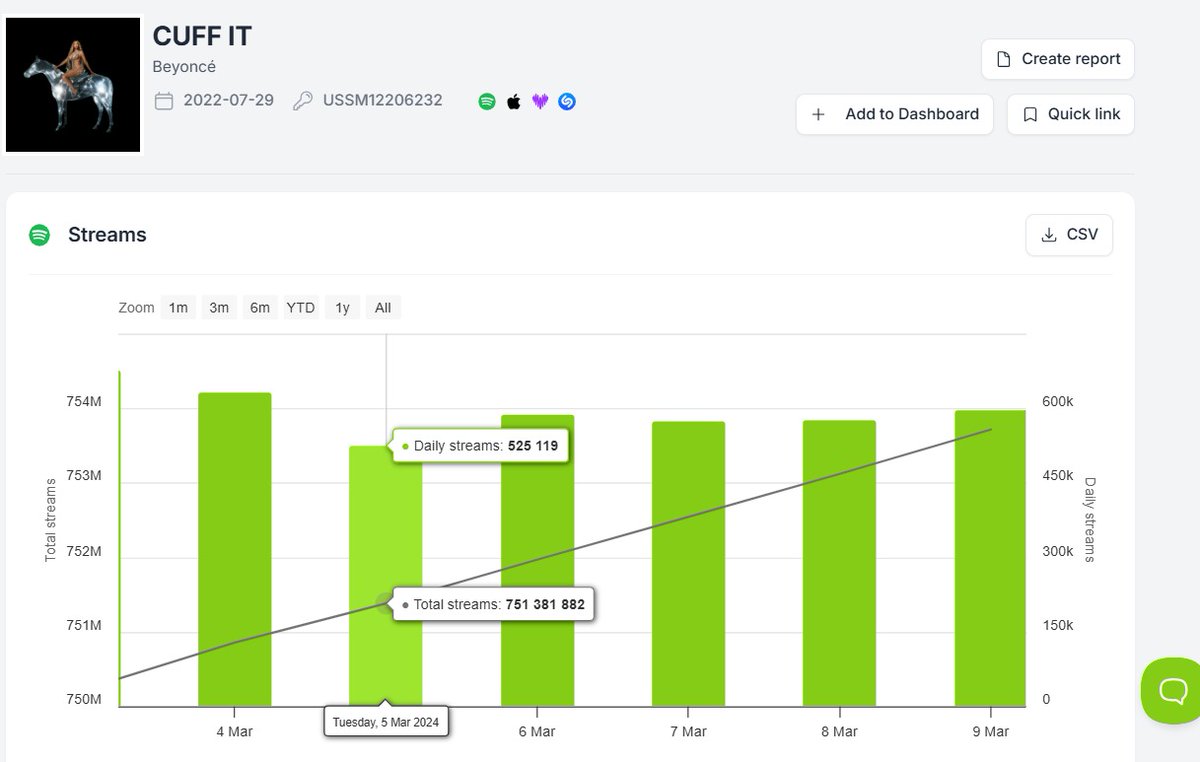The height and width of the screenshot is (762, 1200).
Task: Click the Tuesday, 5 Mar 2024 date label
Action: tap(386, 721)
